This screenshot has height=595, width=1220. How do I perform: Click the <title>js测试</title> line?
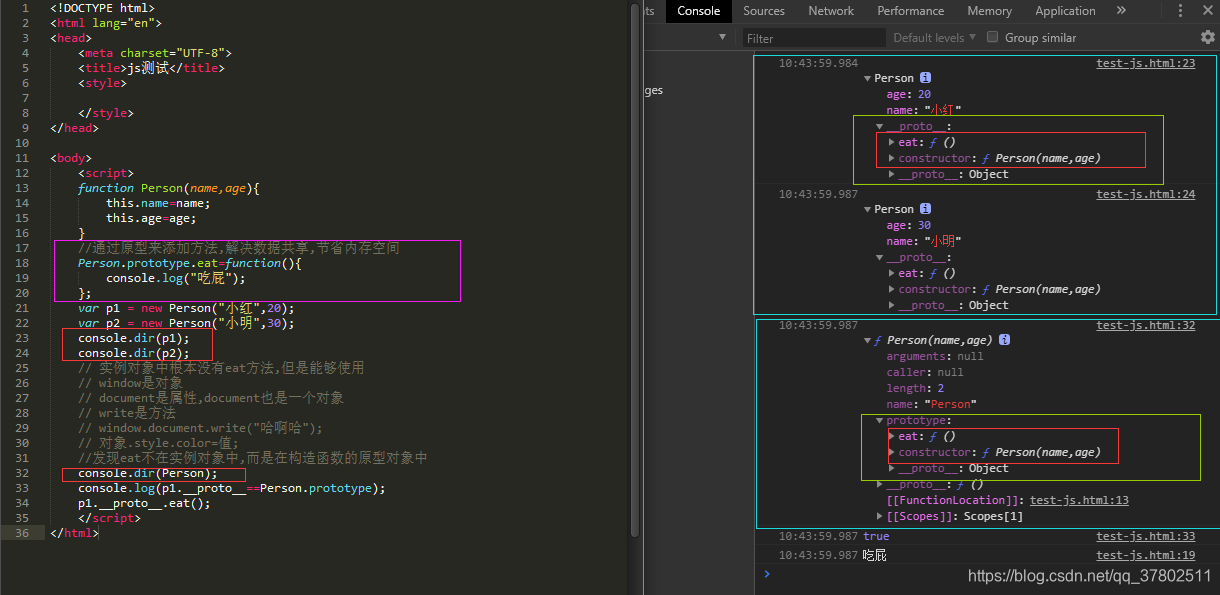point(152,68)
